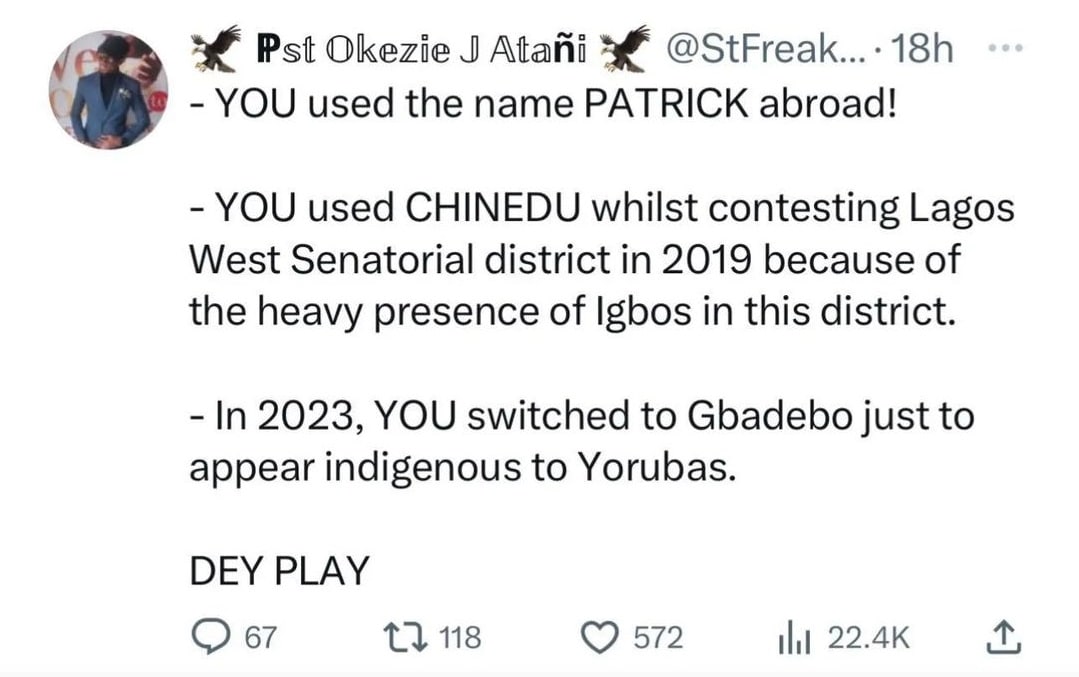The width and height of the screenshot is (1079, 677).
Task: Click the paragraph about switching to Gbadebo
Action: click(x=580, y=442)
